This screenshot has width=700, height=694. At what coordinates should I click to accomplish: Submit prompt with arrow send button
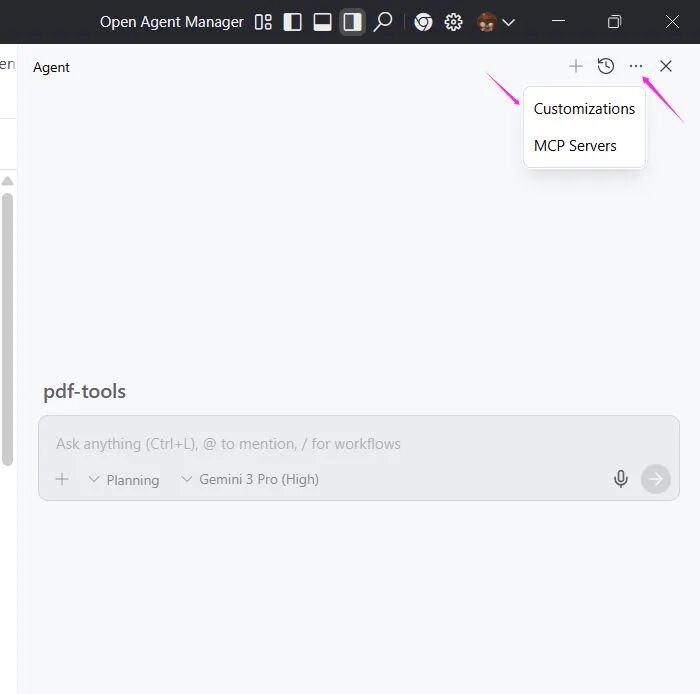655,479
